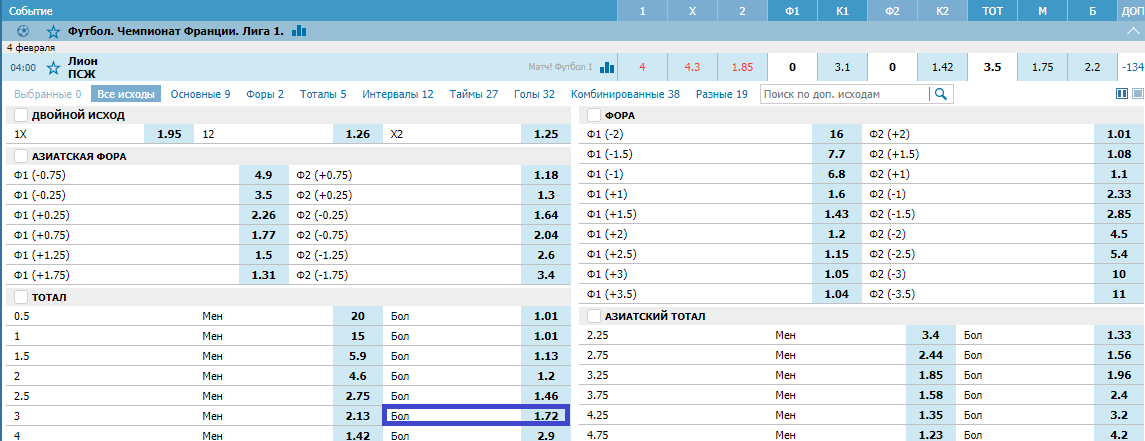Open the Выбранные 0 tab
Screen dimensions: 1145x441
pos(47,94)
